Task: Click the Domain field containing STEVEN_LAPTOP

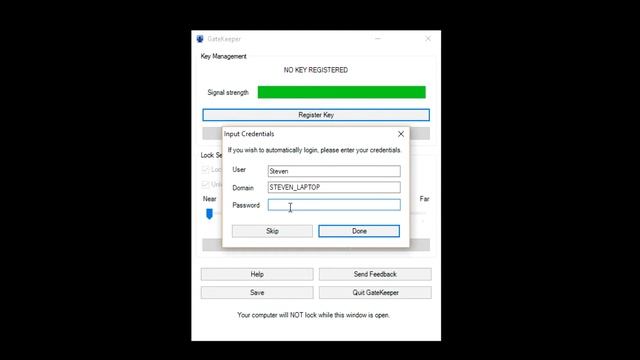Action: 334,187
